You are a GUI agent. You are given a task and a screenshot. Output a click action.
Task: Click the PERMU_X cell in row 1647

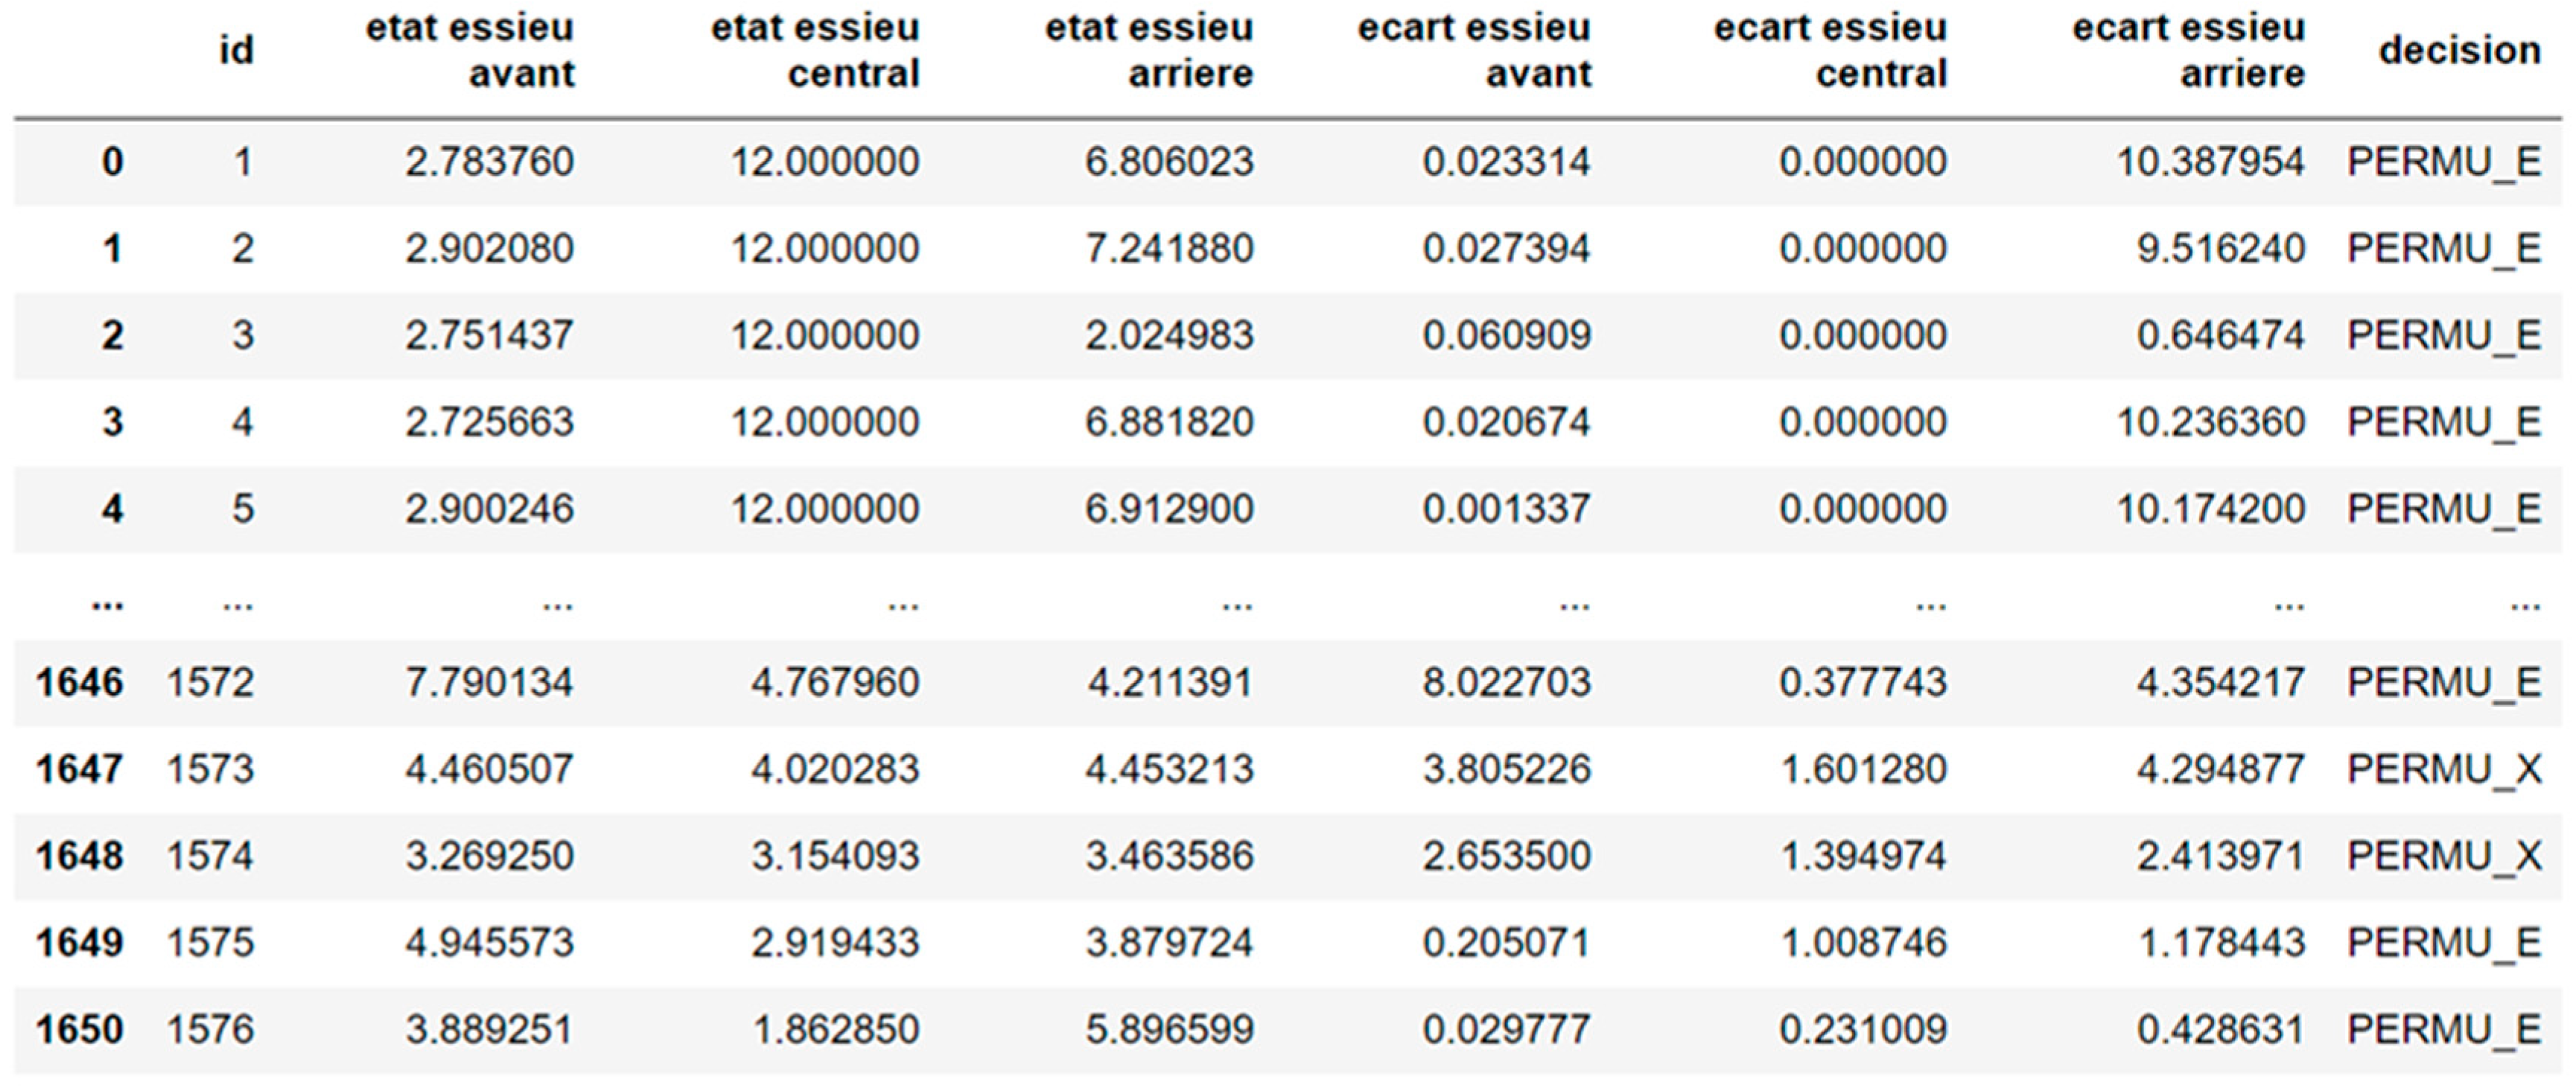tap(2443, 769)
